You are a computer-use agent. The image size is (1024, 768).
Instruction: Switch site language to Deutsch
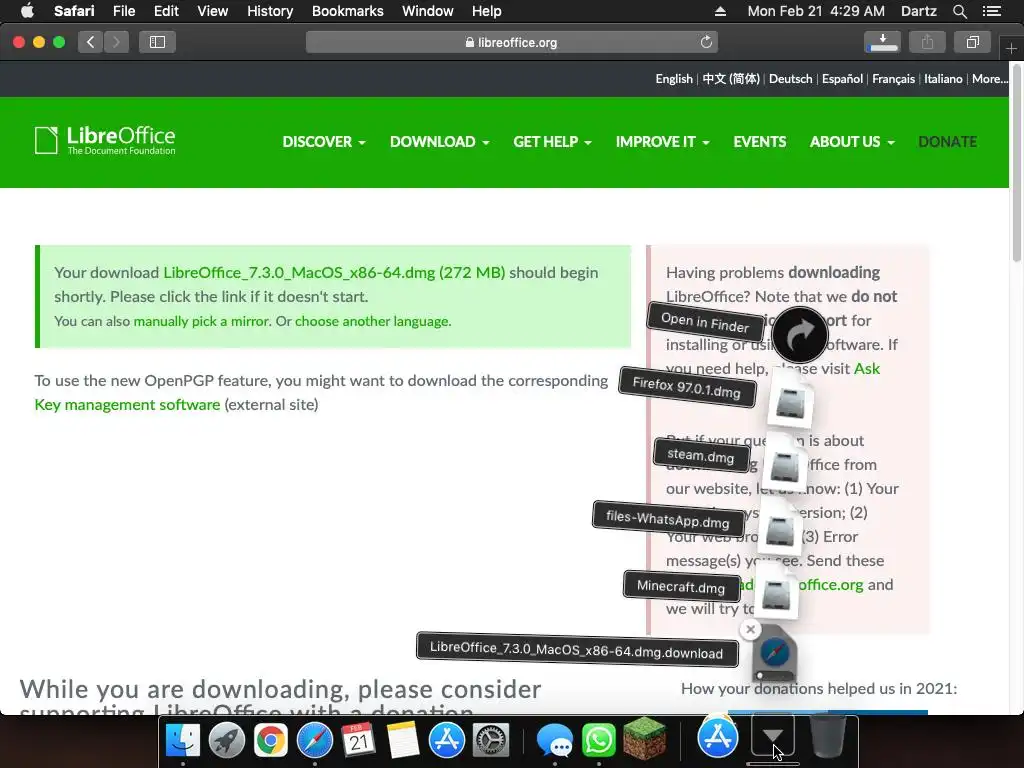(x=790, y=78)
